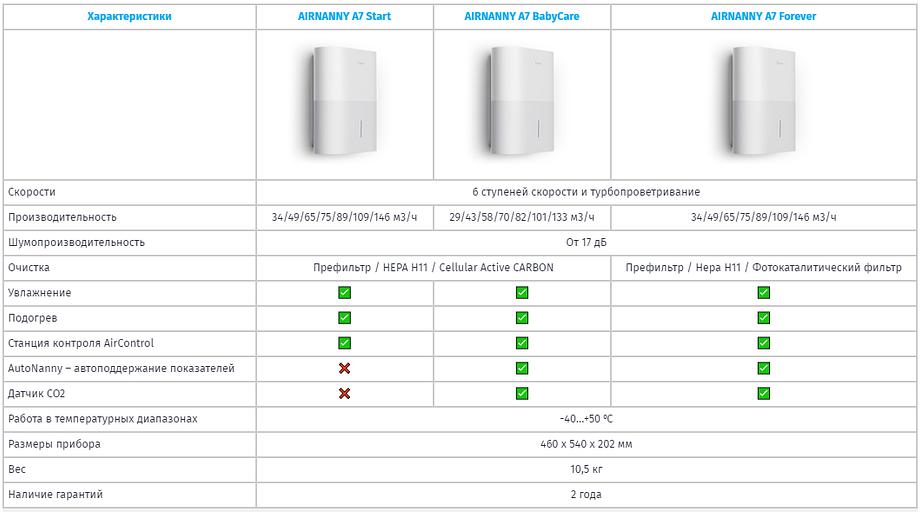Click the AirControl checkmark under A7 BabyCare
The image size is (921, 512).
click(x=521, y=343)
